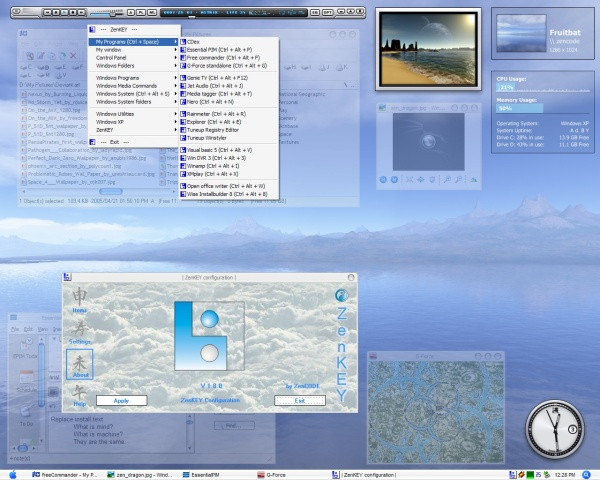This screenshot has height=480, width=600.
Task: Launch Rainmeter from the submenu
Action: [228, 114]
